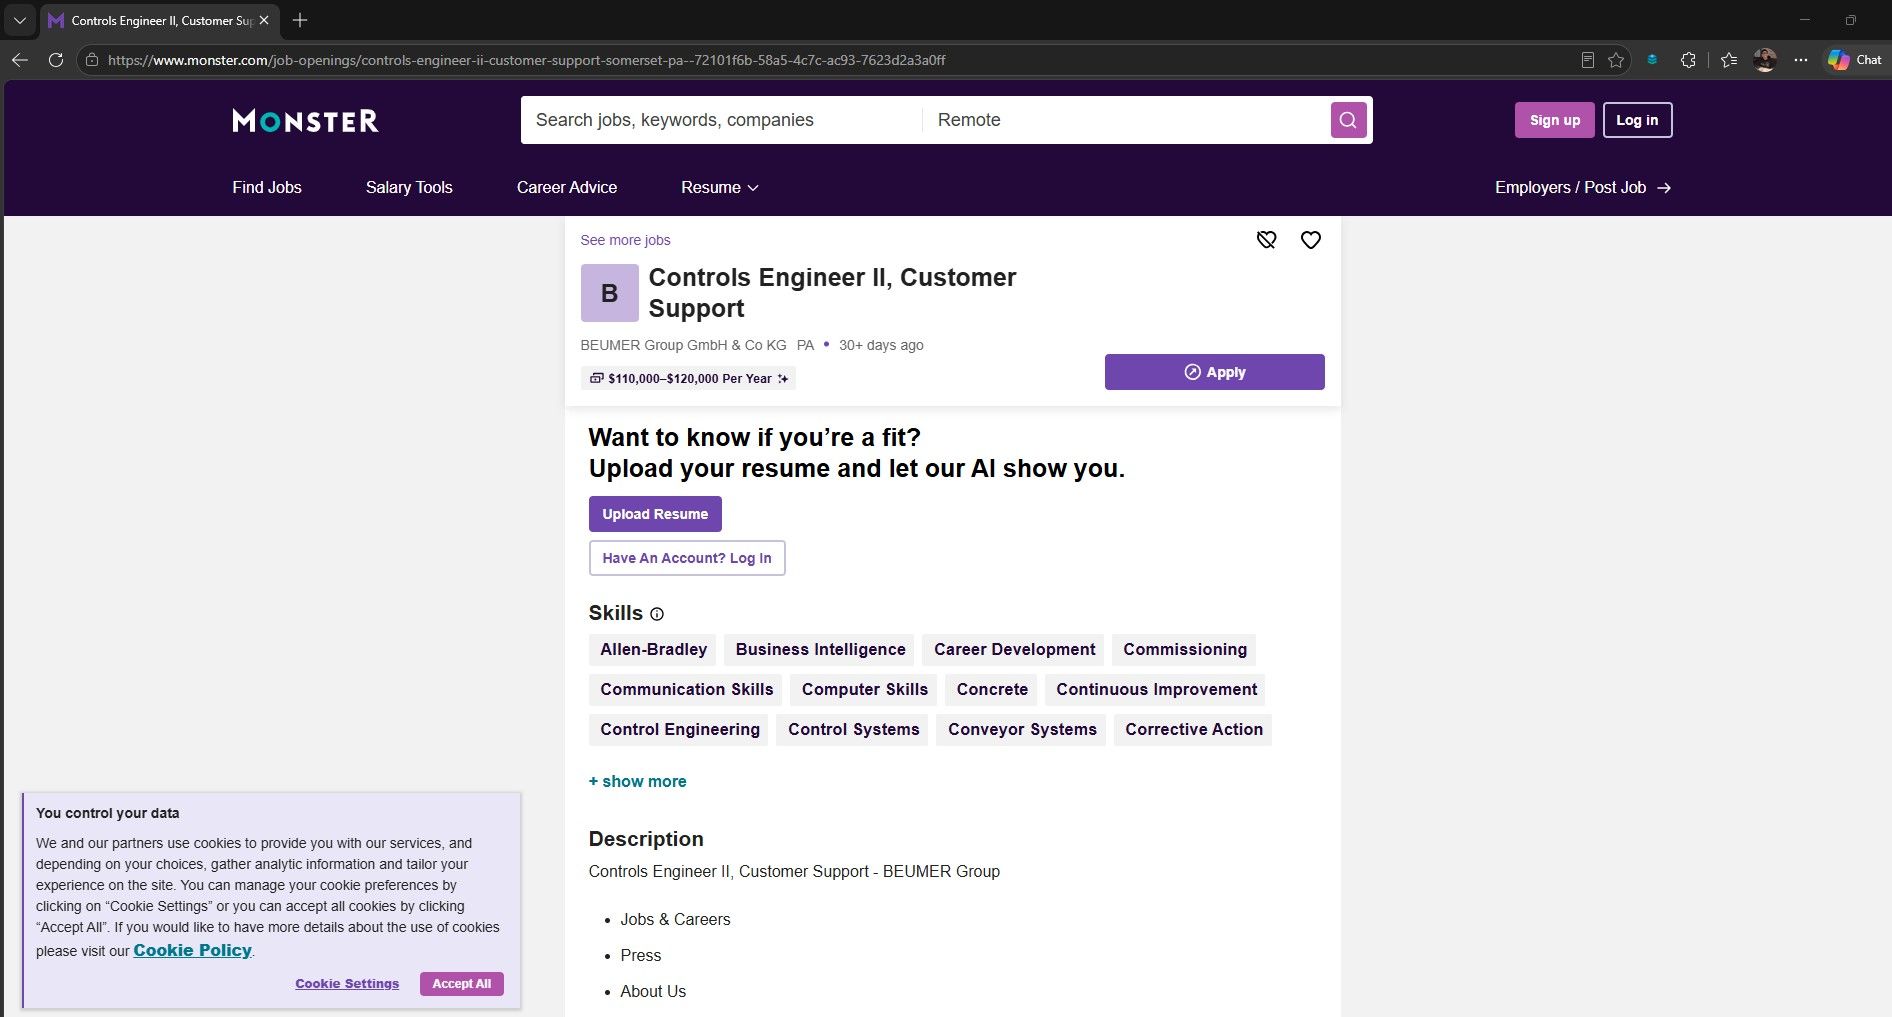Click the Jobs & Careers bullet

675,920
